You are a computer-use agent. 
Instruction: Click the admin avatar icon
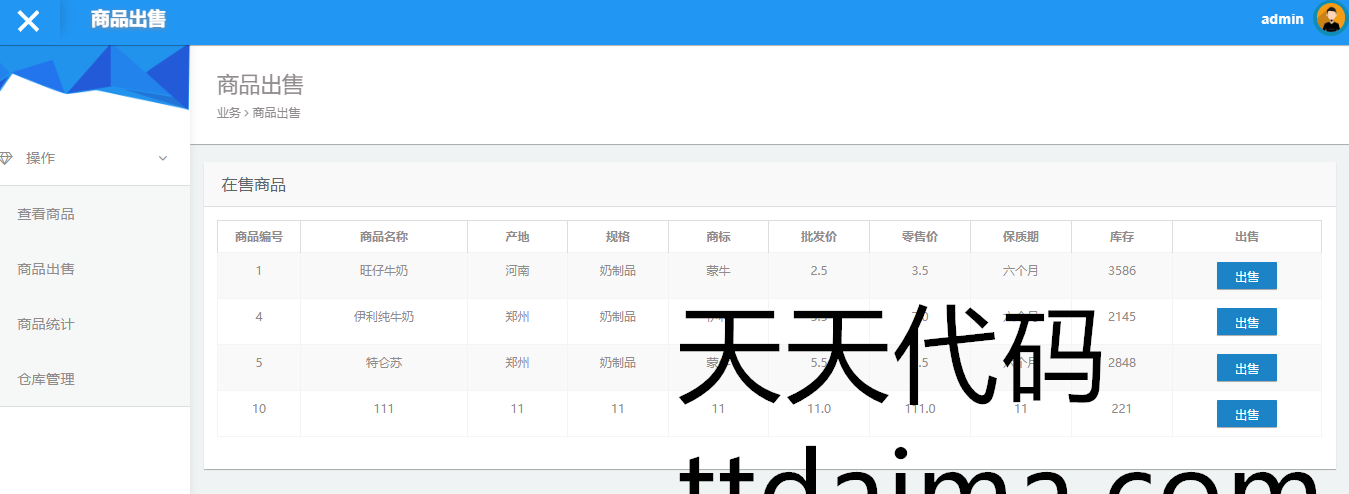1330,18
